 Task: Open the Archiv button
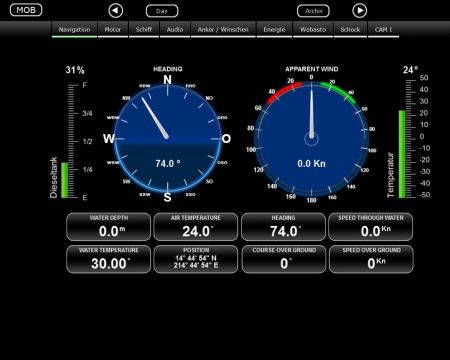[313, 11]
